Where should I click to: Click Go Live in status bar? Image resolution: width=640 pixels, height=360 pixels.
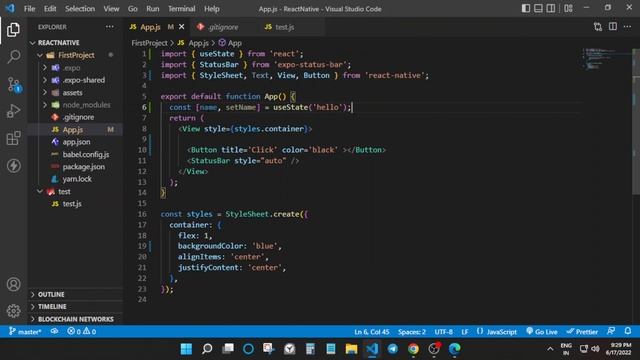click(x=542, y=332)
